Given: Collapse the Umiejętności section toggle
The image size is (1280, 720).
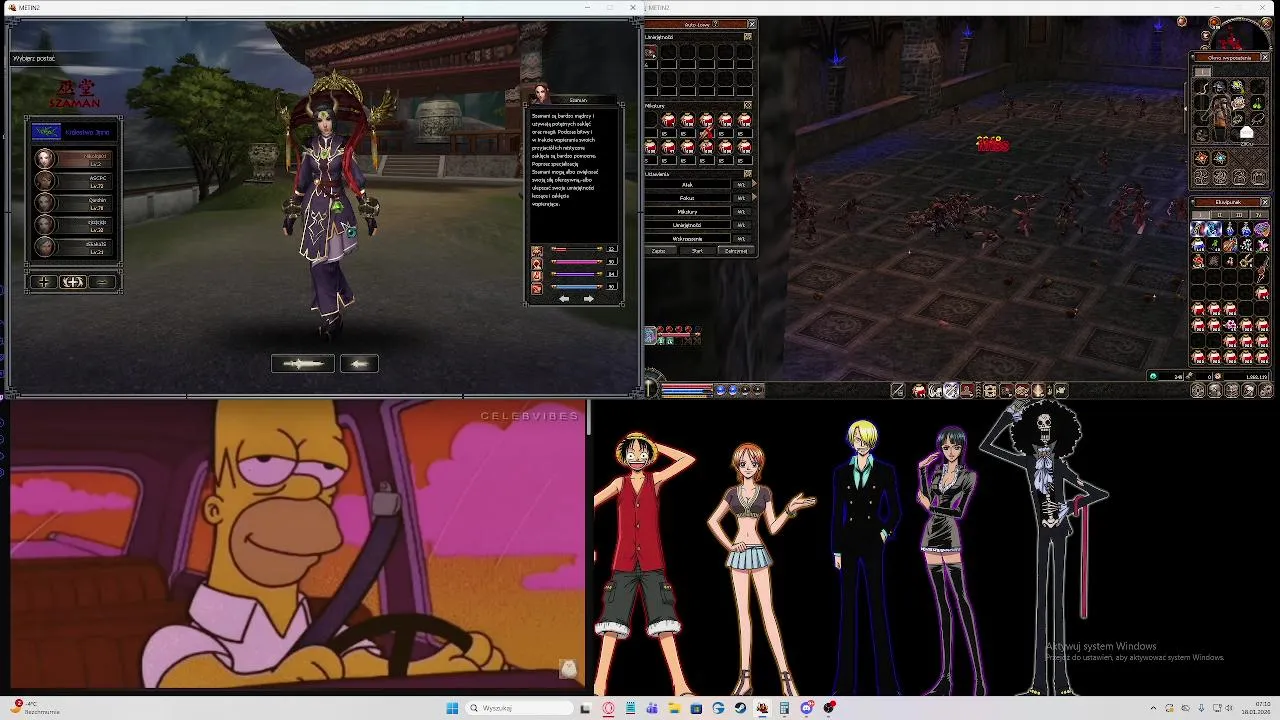Looking at the screenshot, I should [747, 37].
